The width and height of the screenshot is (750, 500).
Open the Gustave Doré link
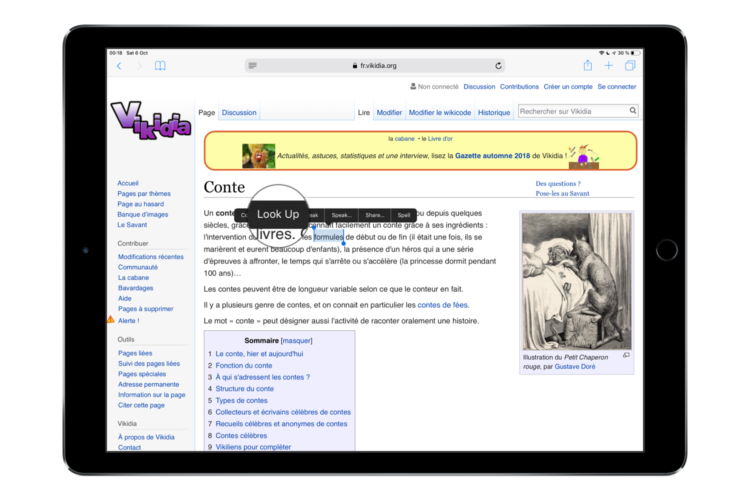[x=575, y=367]
